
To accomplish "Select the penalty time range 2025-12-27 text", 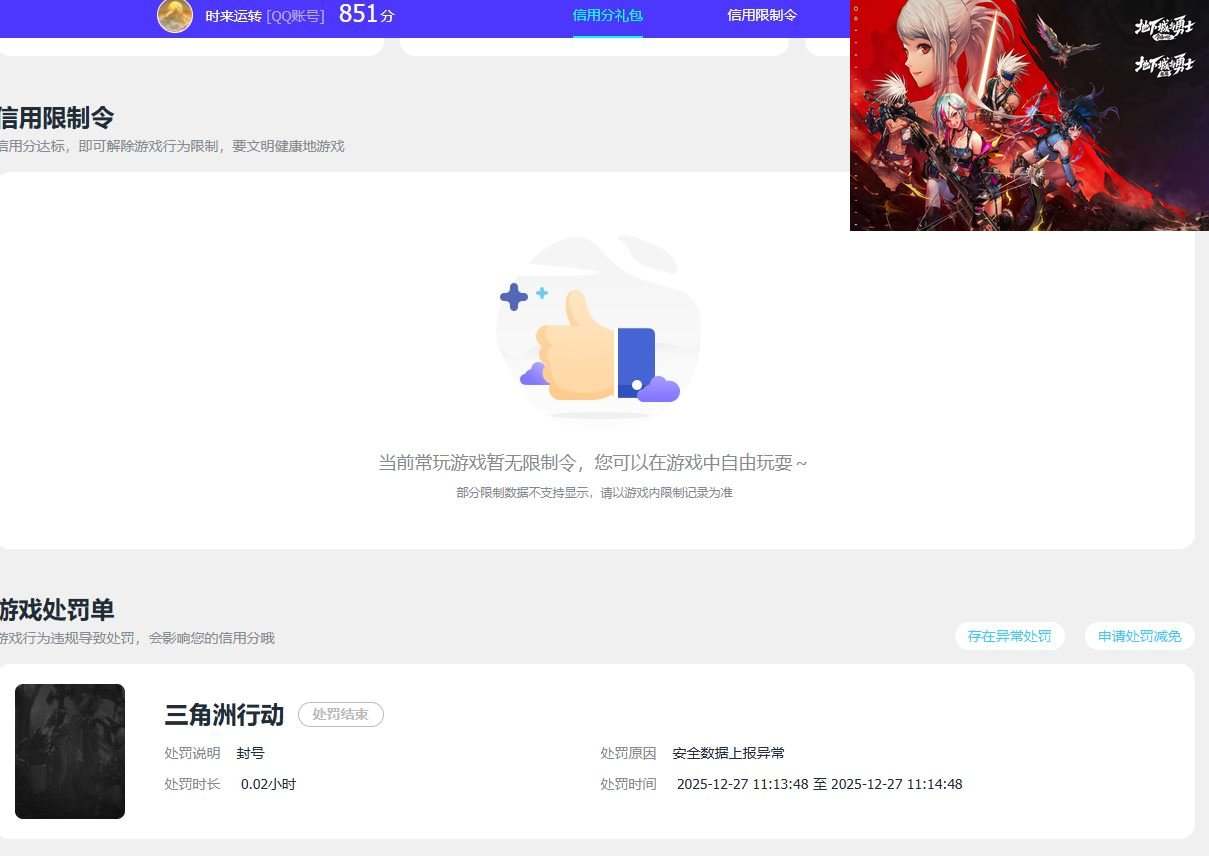I will 819,784.
